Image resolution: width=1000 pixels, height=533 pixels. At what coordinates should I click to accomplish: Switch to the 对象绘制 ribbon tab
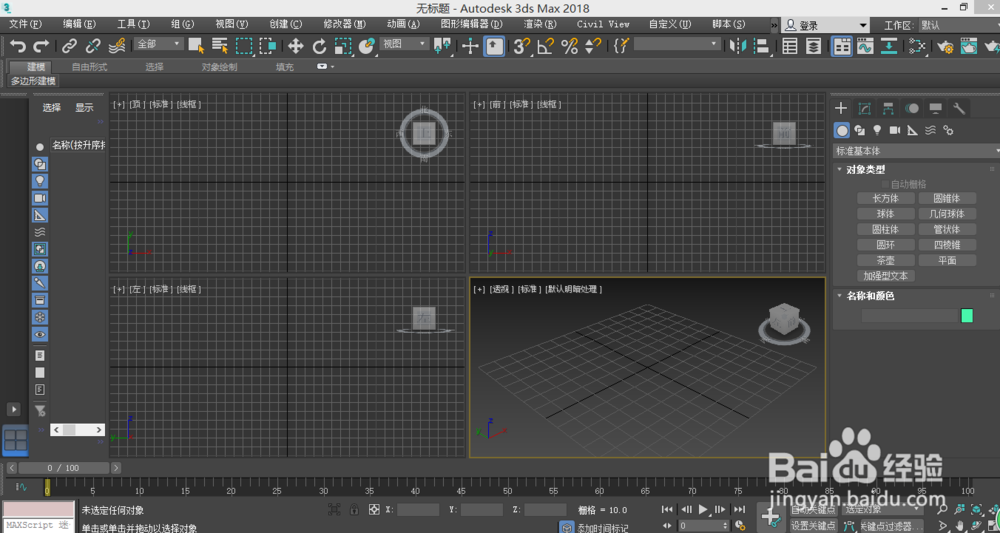(x=219, y=66)
